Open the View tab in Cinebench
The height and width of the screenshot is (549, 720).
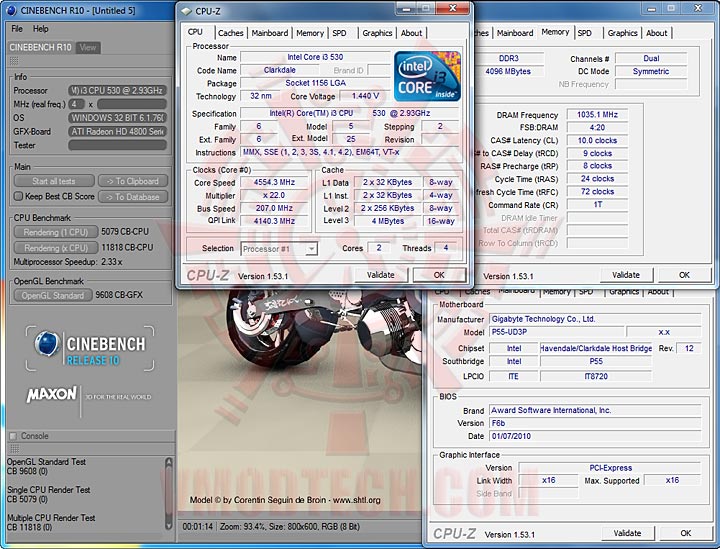pyautogui.click(x=88, y=47)
